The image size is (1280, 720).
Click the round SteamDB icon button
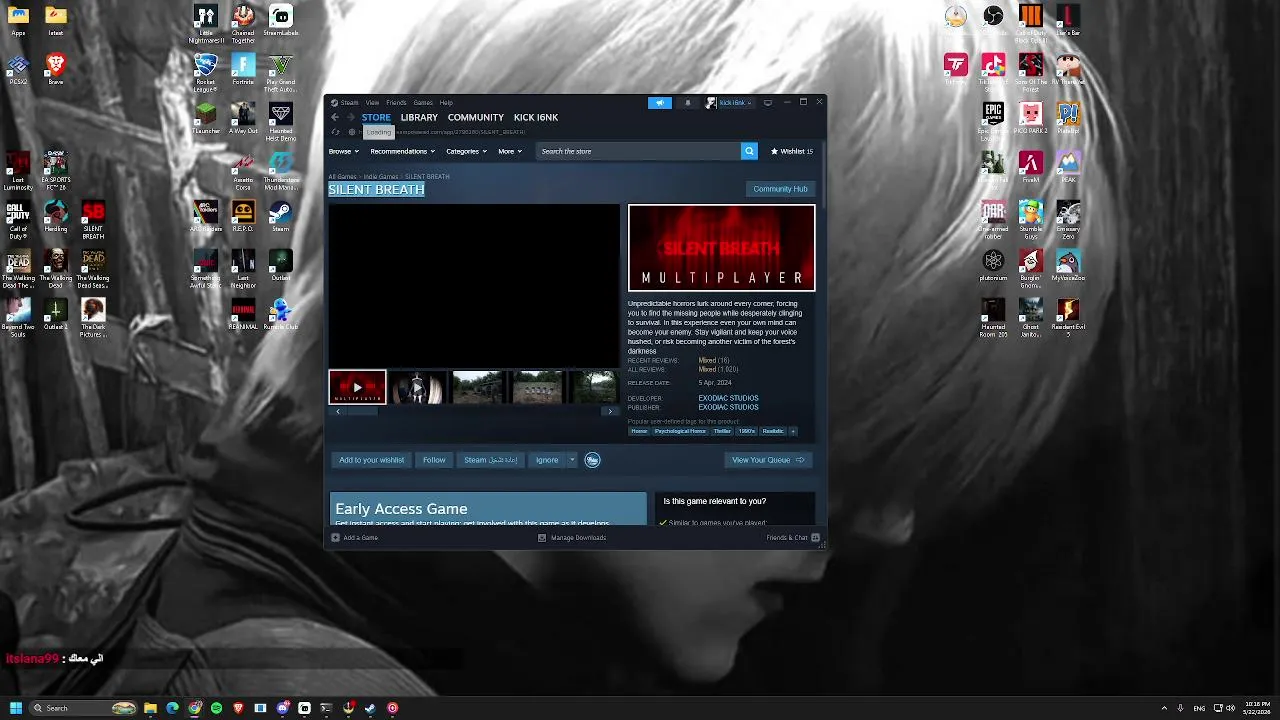point(592,460)
